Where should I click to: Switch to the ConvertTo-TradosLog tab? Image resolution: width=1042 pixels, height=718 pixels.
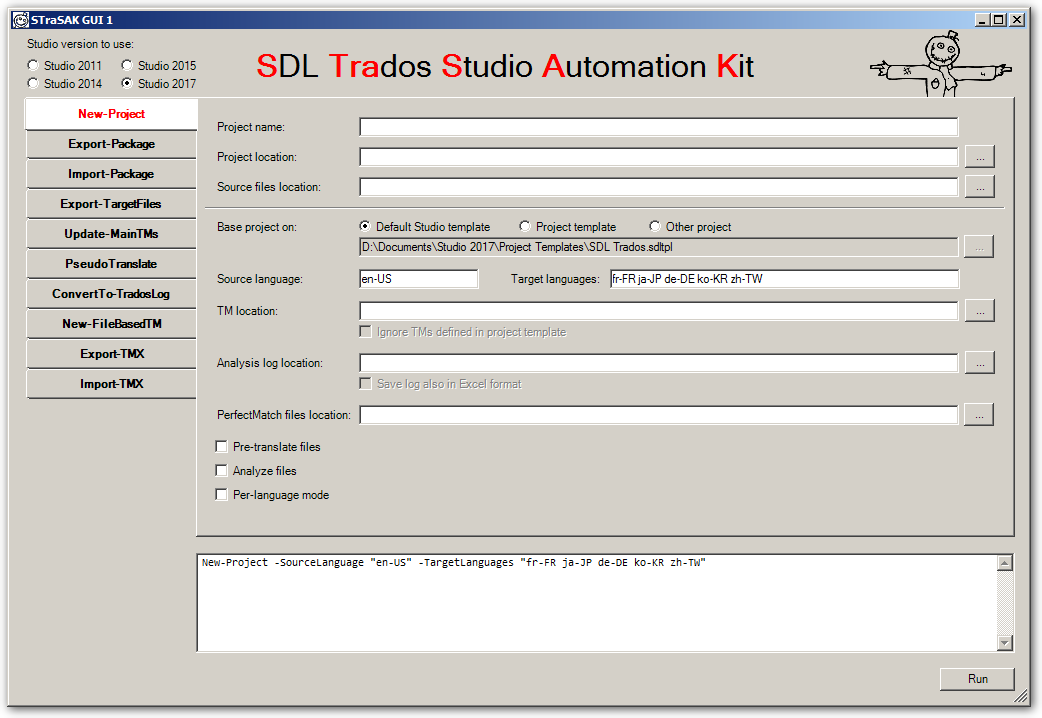(x=112, y=293)
